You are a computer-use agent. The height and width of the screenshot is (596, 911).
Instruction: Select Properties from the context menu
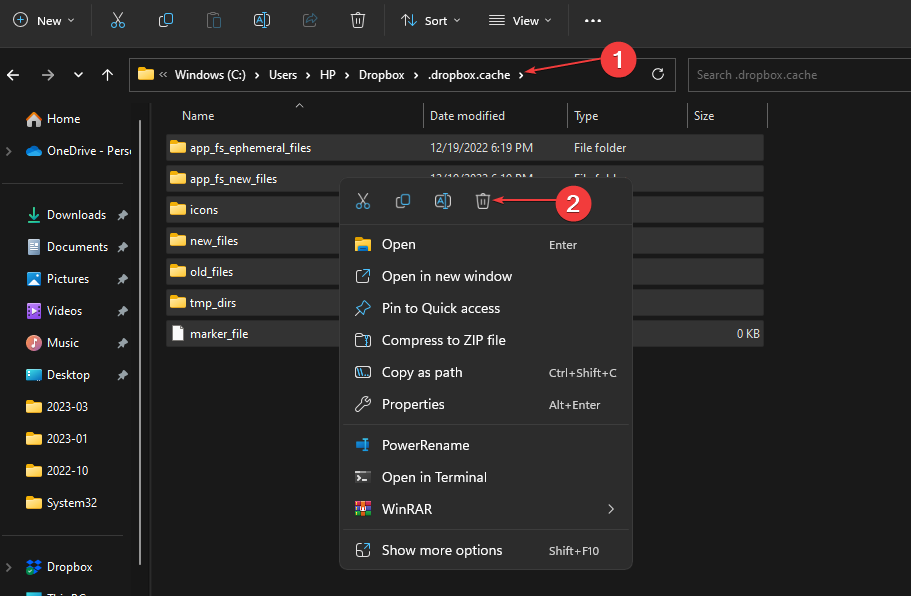[x=413, y=404]
